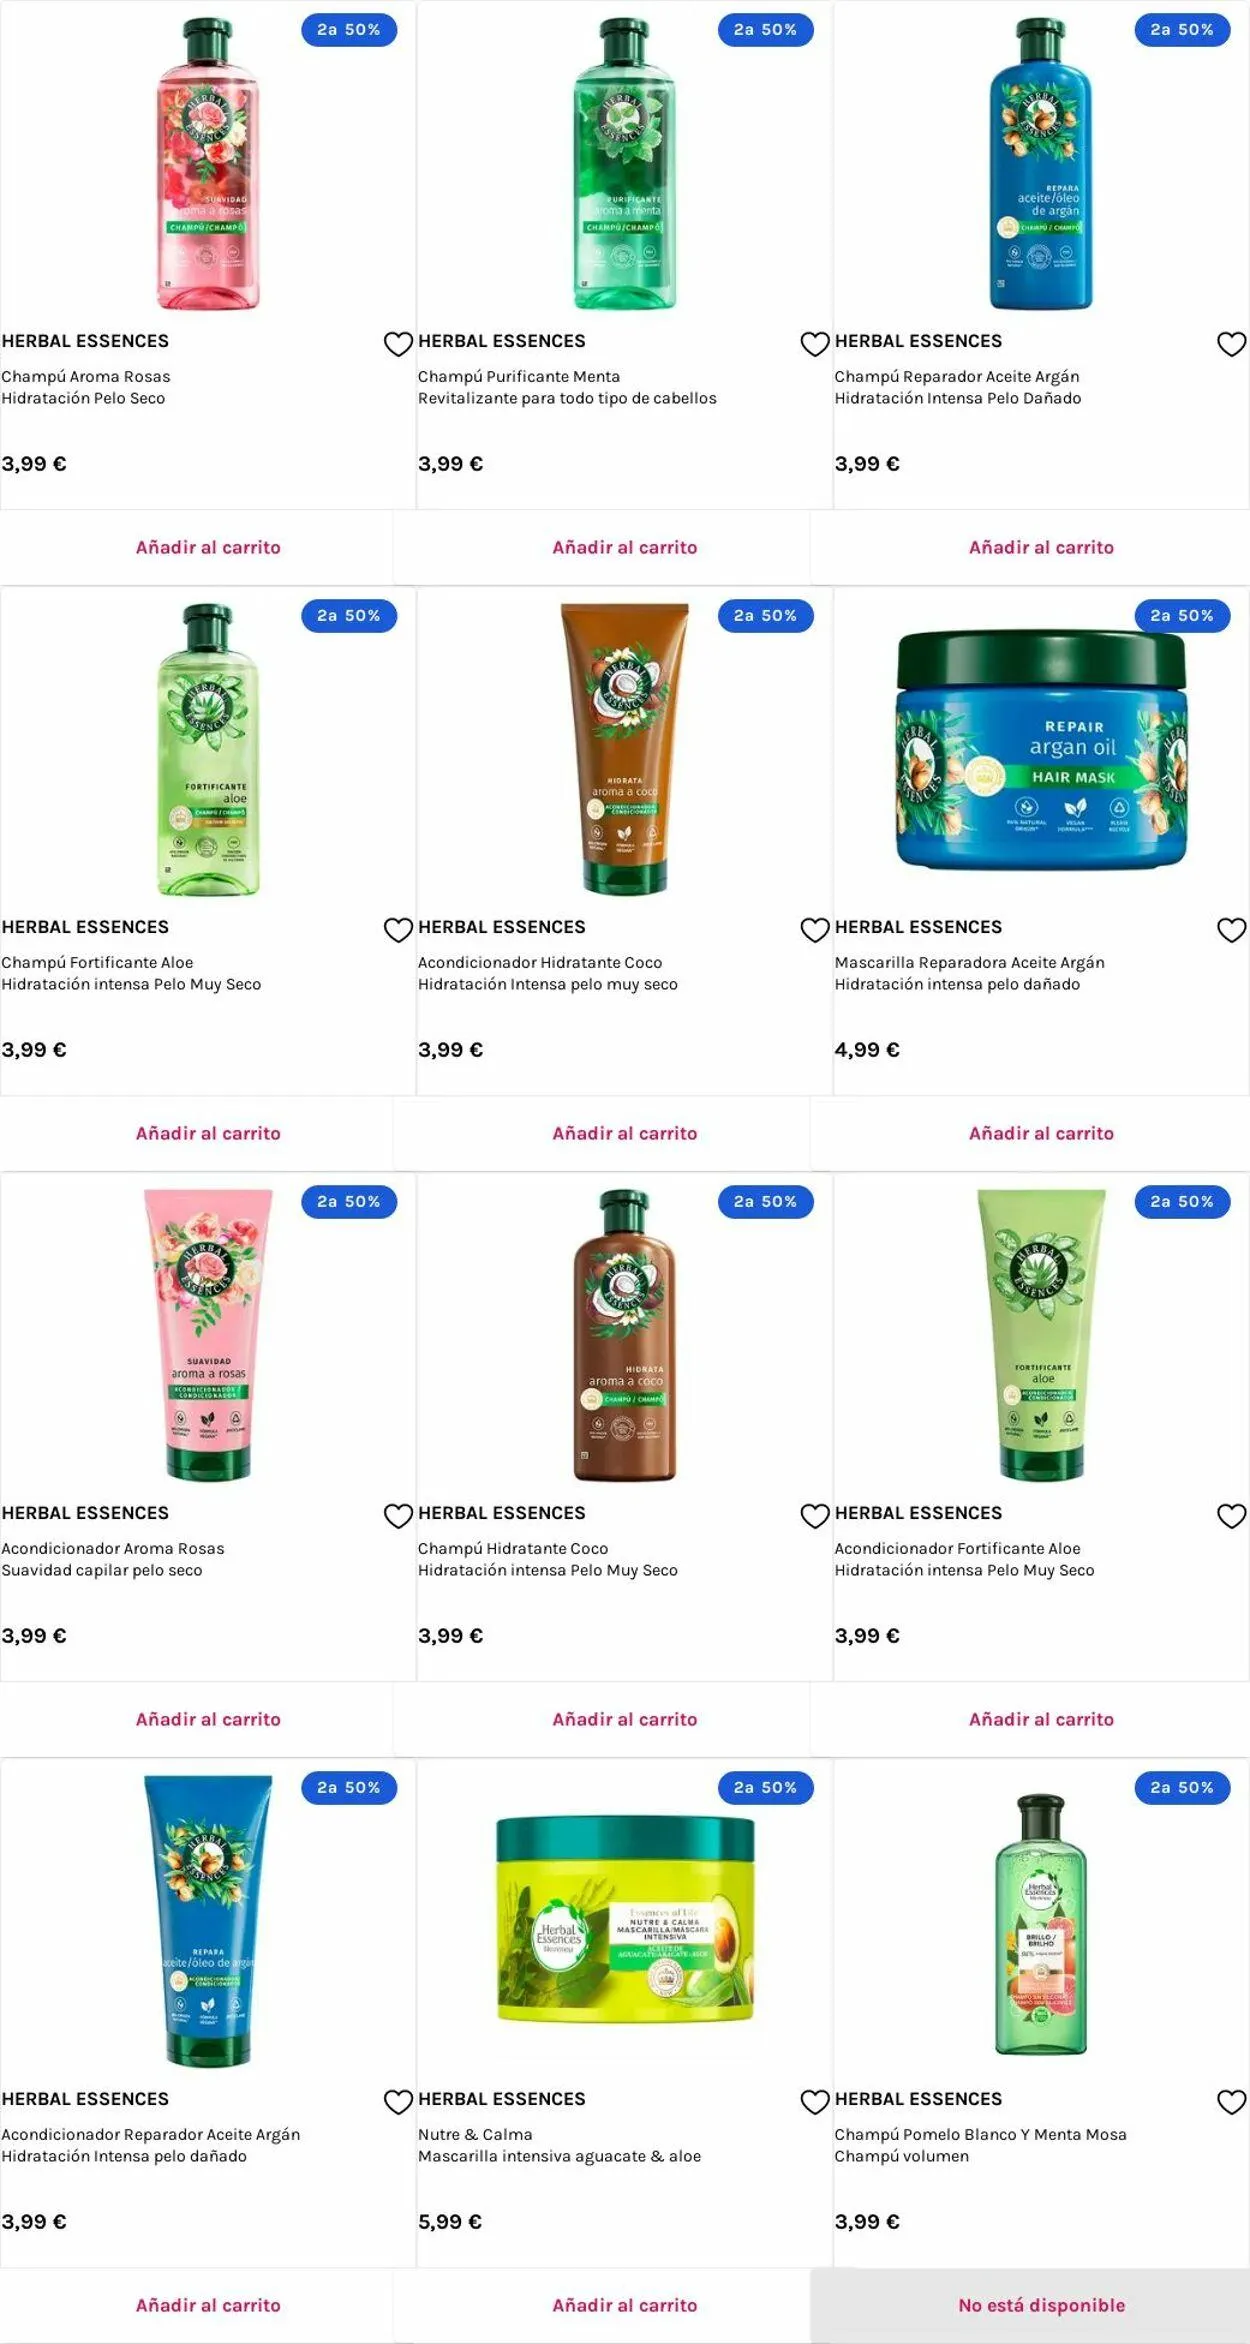Click the 2a 50% badge on Champú Pomelo Blanco
Viewport: 1250px width, 2344px height.
[x=1182, y=1787]
